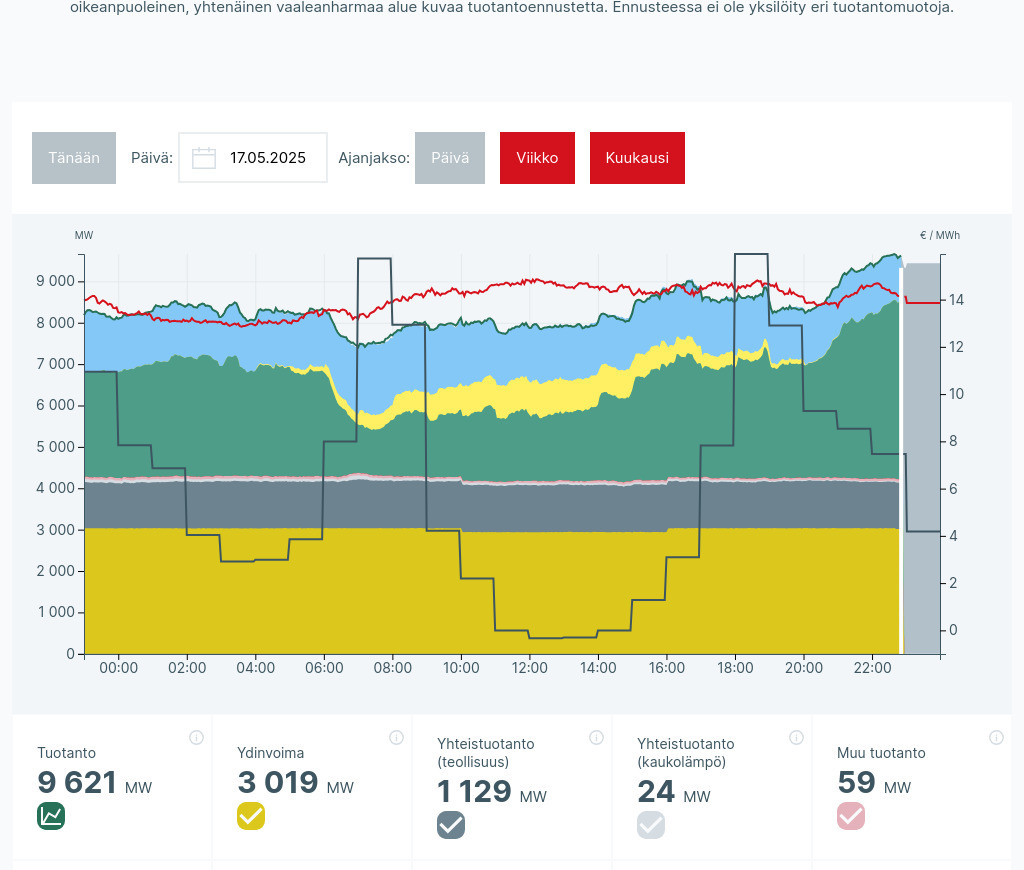This screenshot has width=1024, height=870.
Task: Click the 9 621 MW Tuotanto value
Action: click(x=78, y=783)
